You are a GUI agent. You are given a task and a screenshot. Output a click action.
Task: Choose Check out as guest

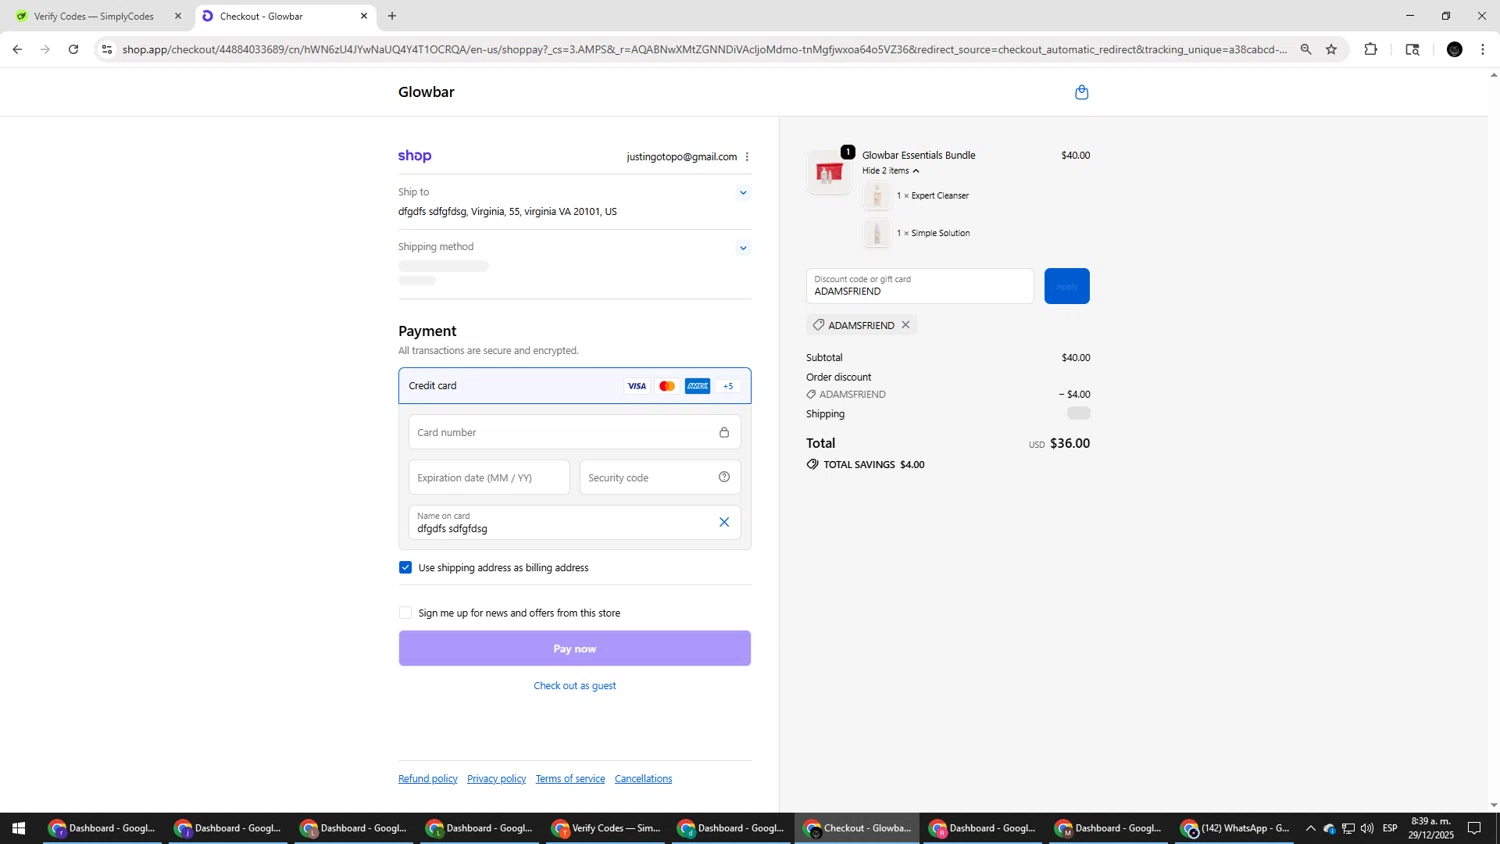(x=575, y=686)
